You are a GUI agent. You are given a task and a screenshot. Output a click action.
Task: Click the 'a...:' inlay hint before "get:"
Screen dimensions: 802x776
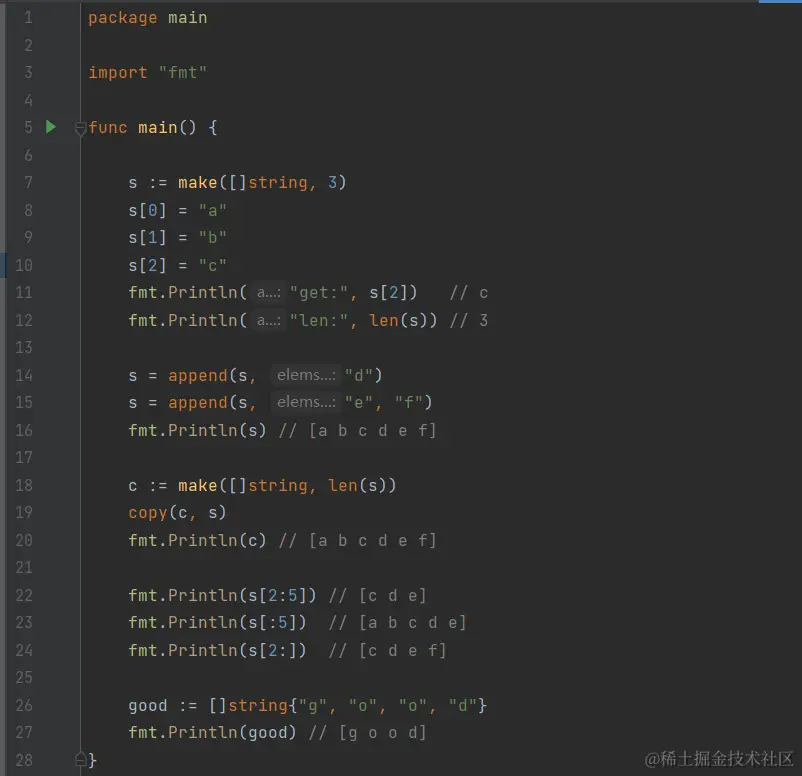[x=269, y=293]
